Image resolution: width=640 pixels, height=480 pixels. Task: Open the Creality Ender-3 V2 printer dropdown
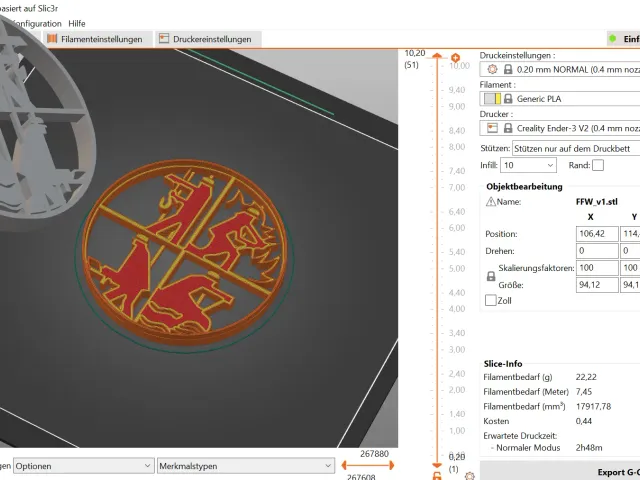(560, 128)
